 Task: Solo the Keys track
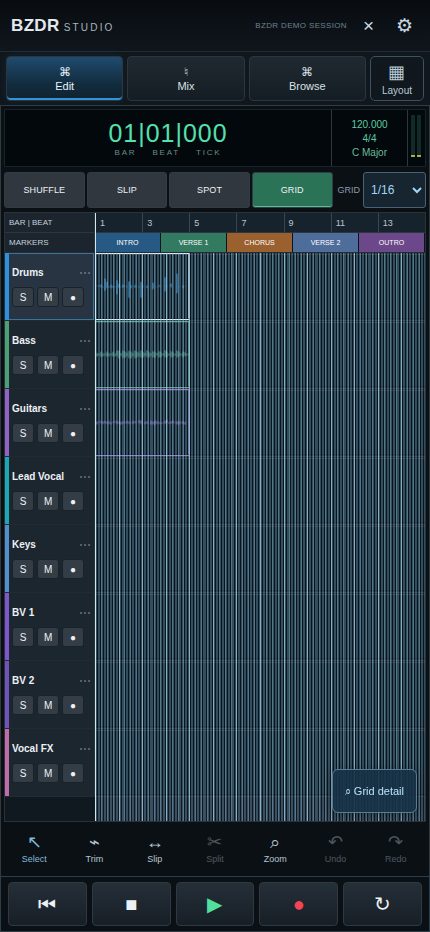coord(23,569)
